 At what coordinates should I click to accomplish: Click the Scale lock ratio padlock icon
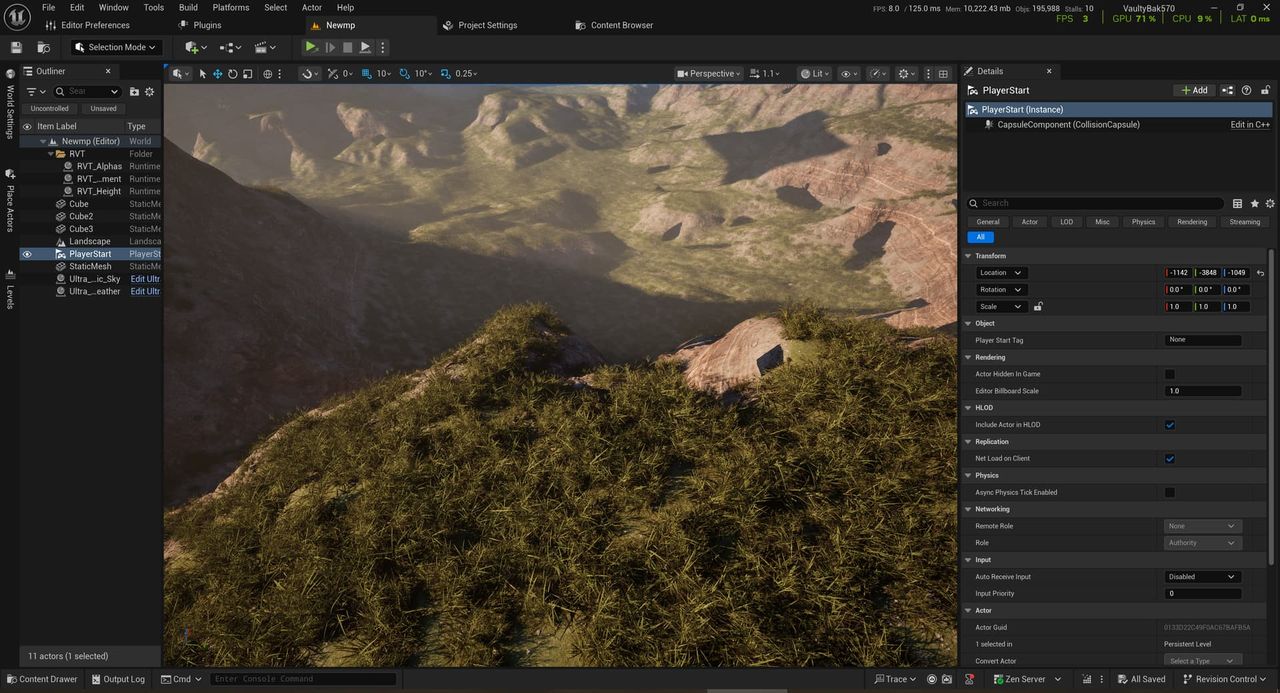(x=1038, y=307)
